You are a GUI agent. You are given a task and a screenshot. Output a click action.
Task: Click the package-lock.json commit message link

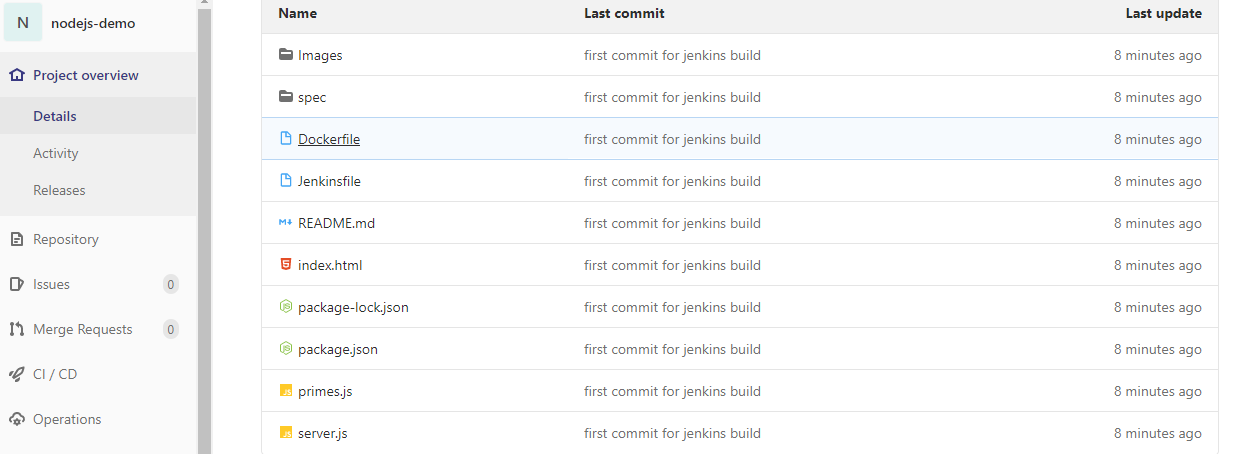tap(672, 307)
